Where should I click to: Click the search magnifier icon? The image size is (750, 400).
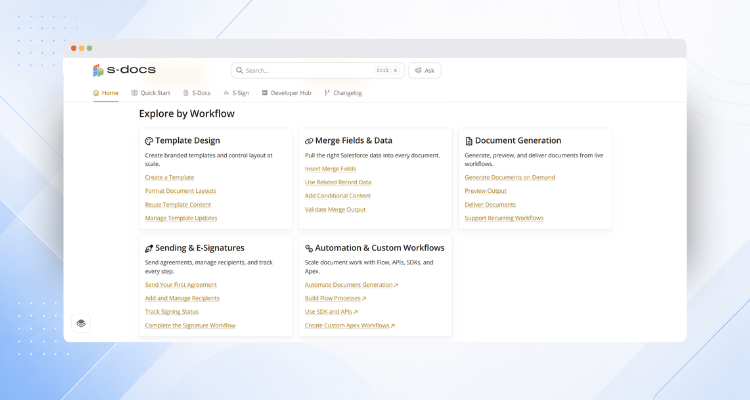click(x=240, y=70)
